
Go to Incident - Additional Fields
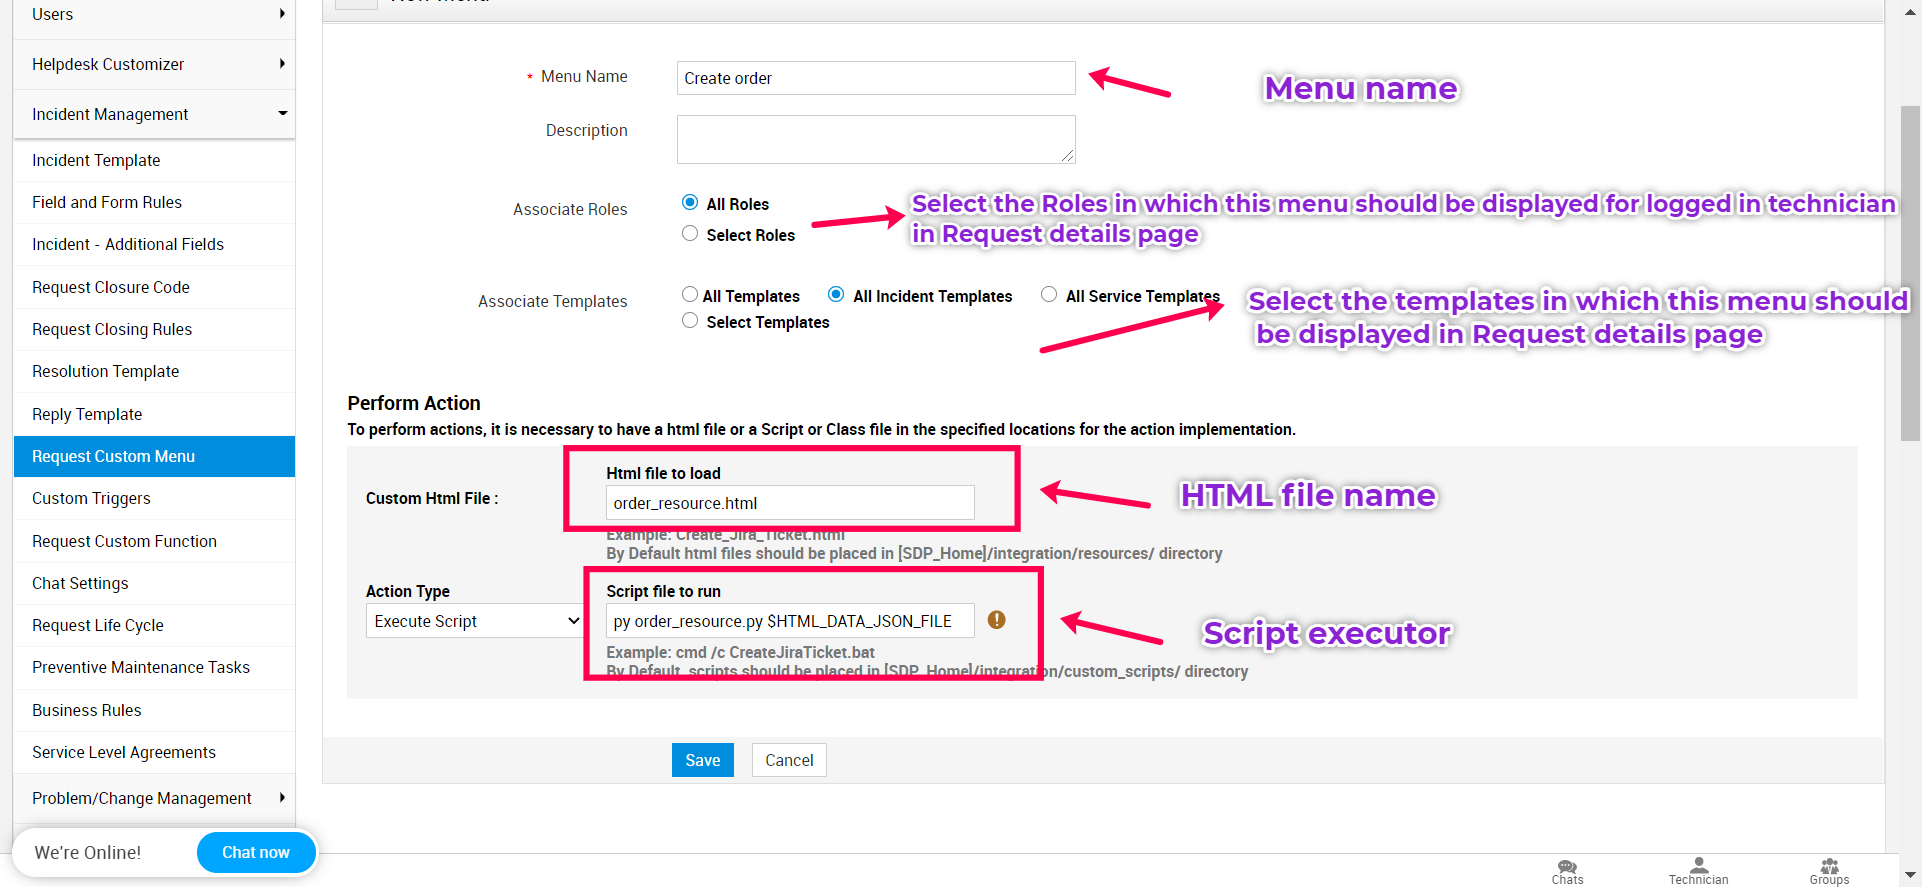(x=154, y=244)
